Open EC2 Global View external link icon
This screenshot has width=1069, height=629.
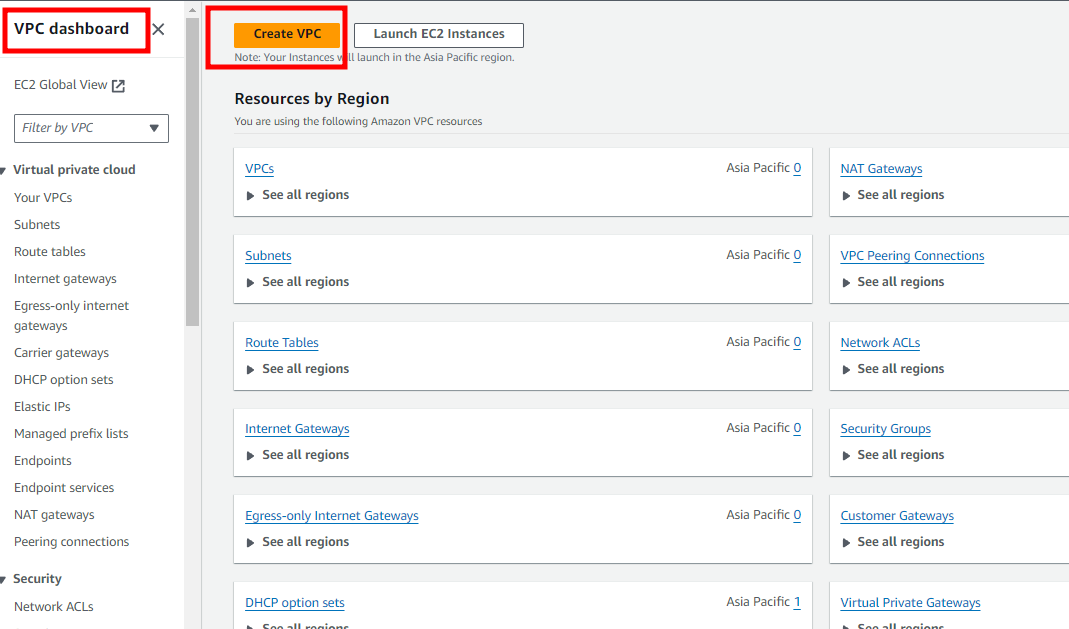point(119,86)
